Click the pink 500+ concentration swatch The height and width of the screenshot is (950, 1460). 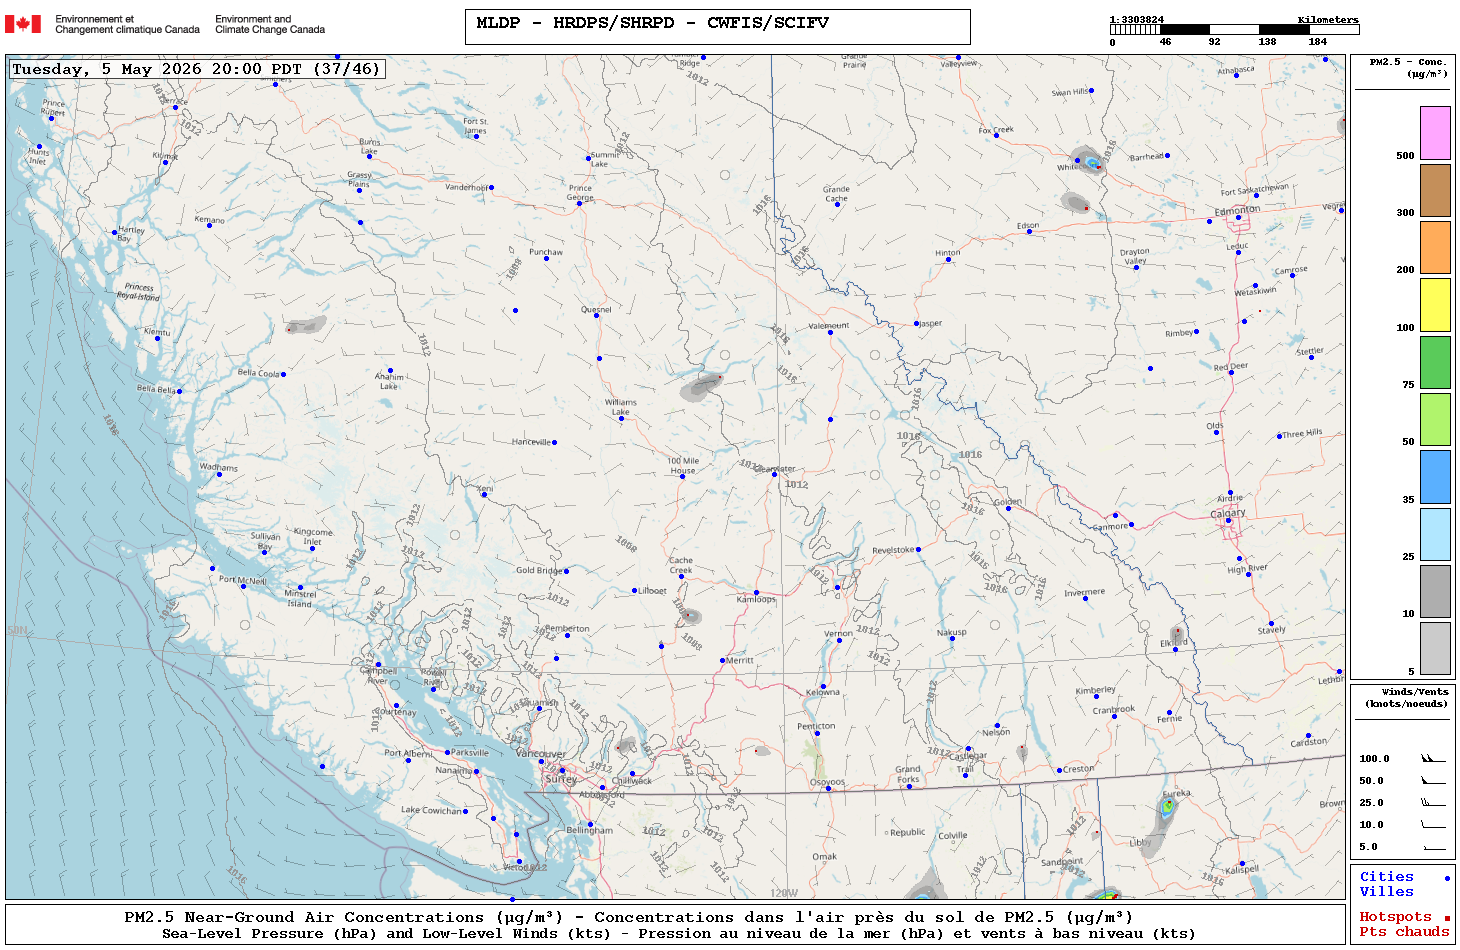click(x=1435, y=133)
